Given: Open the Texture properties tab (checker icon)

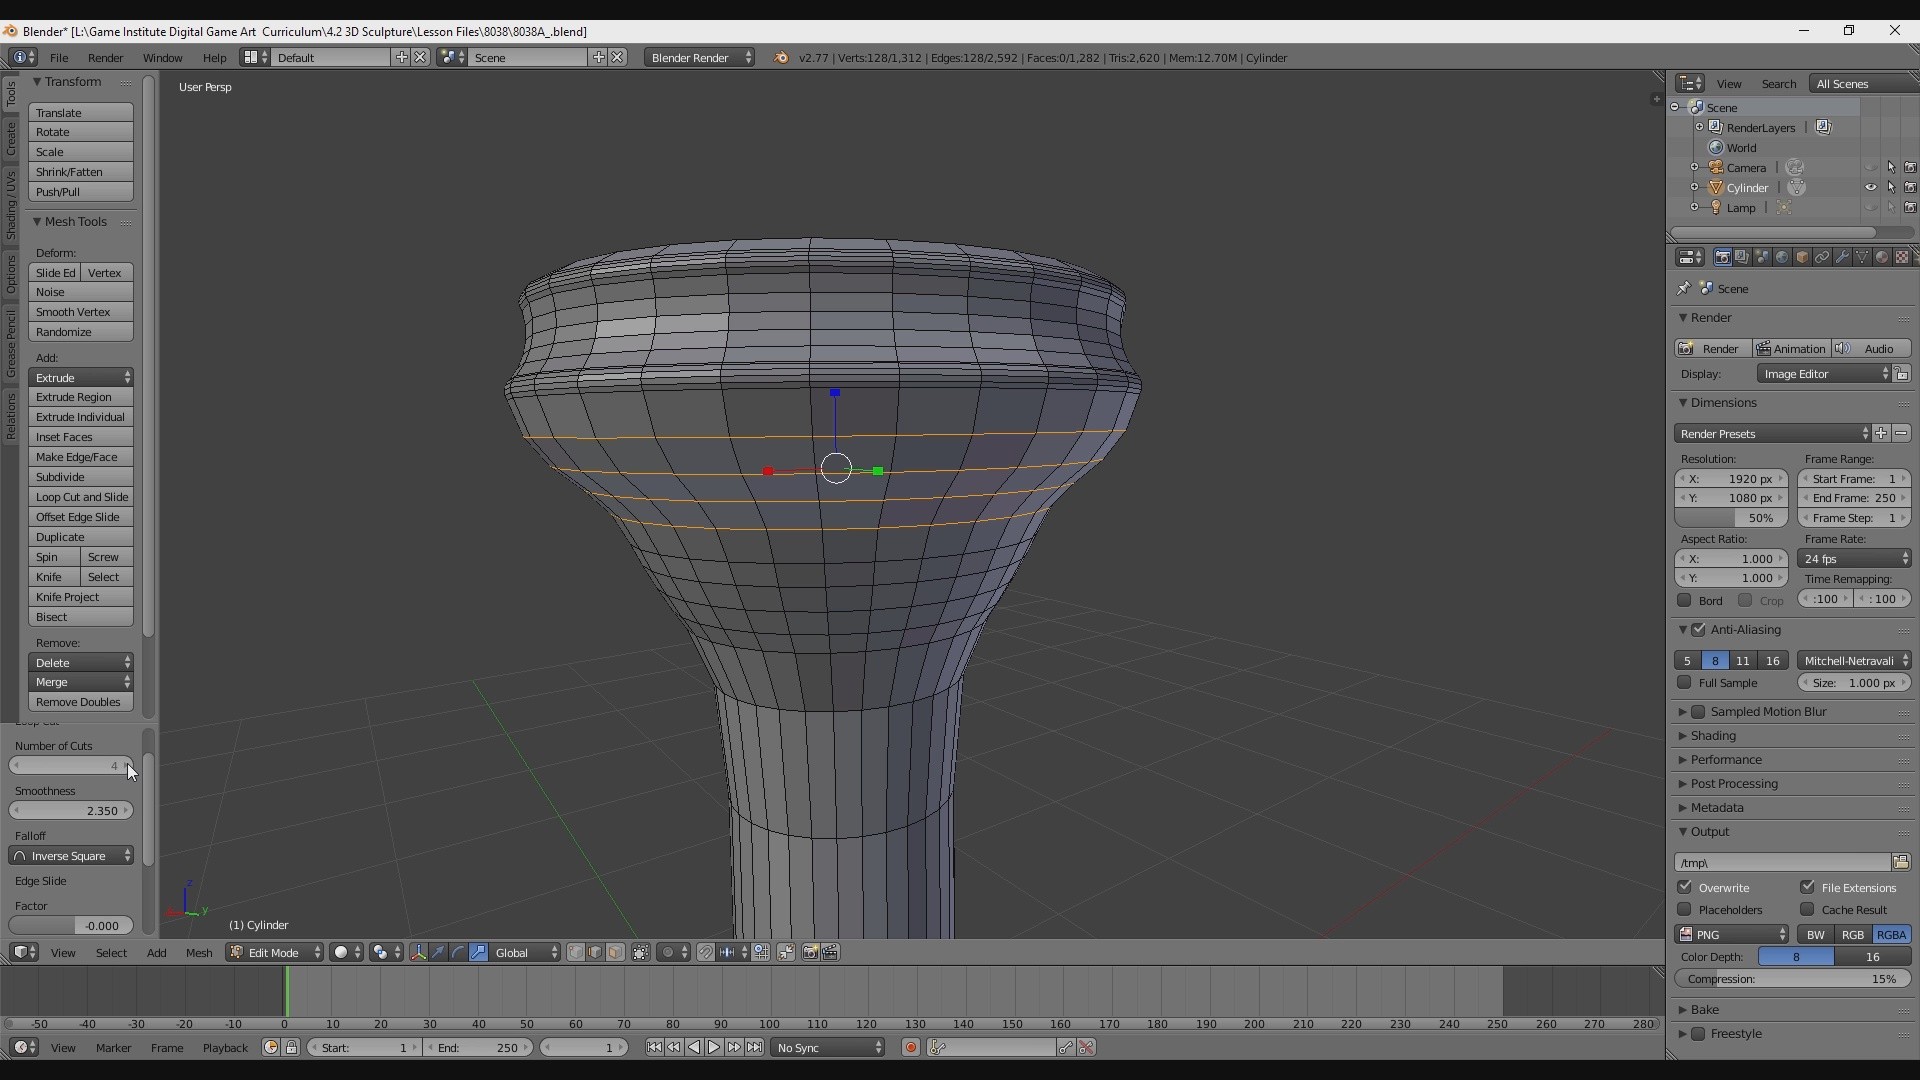Looking at the screenshot, I should pyautogui.click(x=1902, y=257).
